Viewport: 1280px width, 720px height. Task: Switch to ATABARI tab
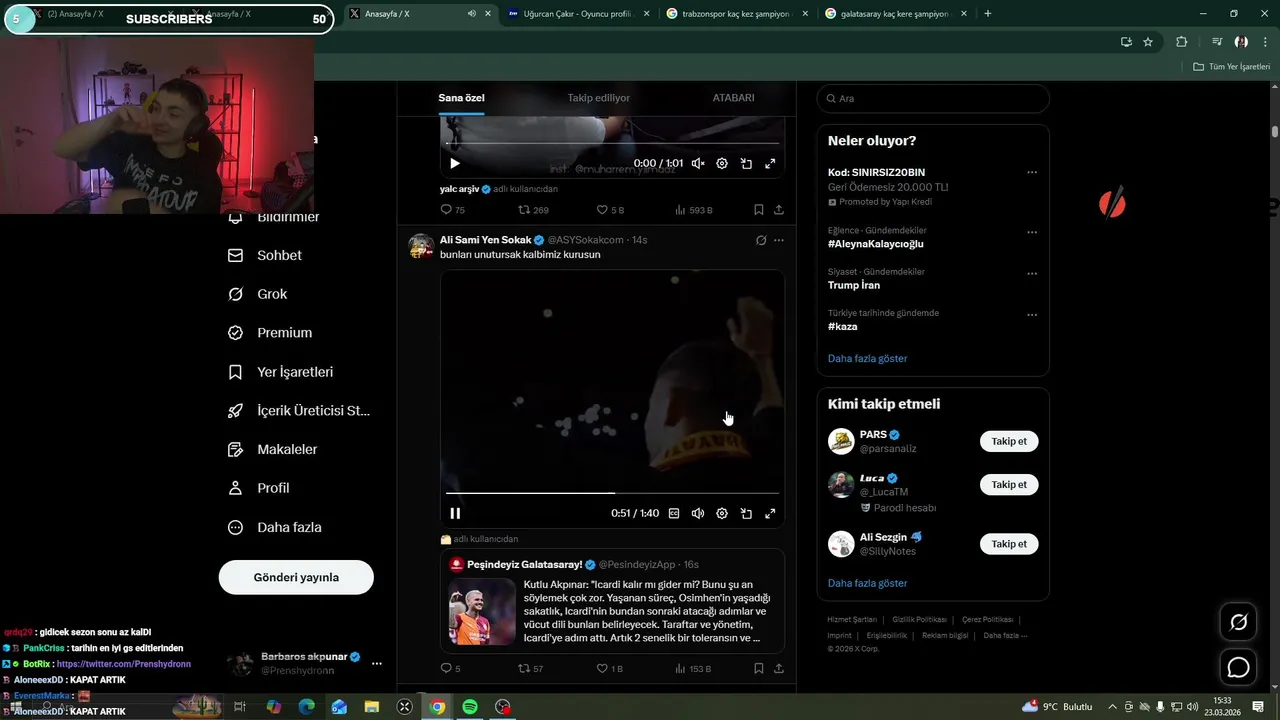pyautogui.click(x=733, y=98)
